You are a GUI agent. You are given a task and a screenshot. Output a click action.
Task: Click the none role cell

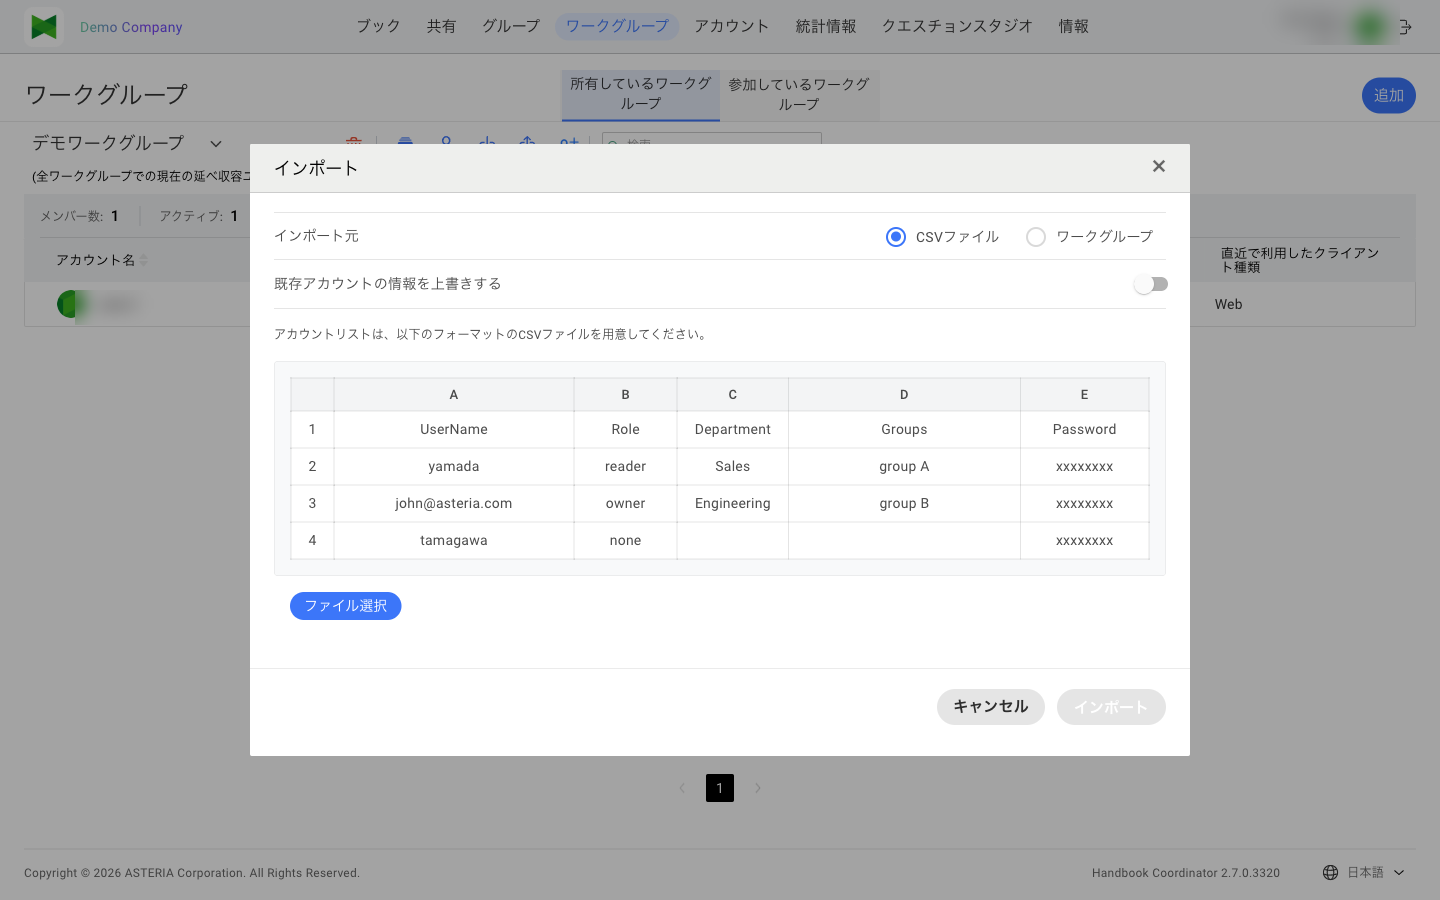(x=626, y=541)
